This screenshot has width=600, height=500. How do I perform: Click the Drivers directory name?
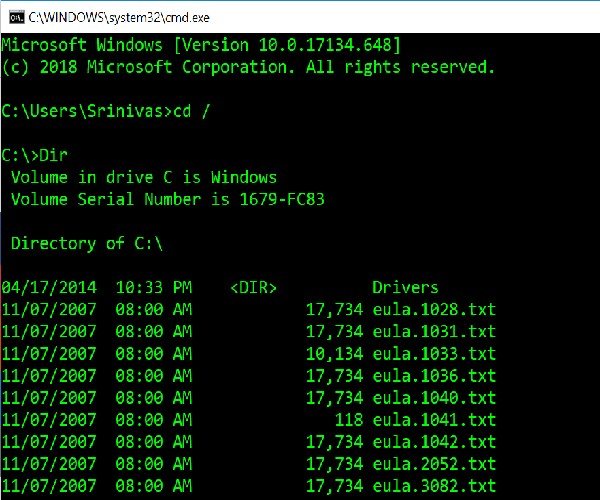click(405, 287)
